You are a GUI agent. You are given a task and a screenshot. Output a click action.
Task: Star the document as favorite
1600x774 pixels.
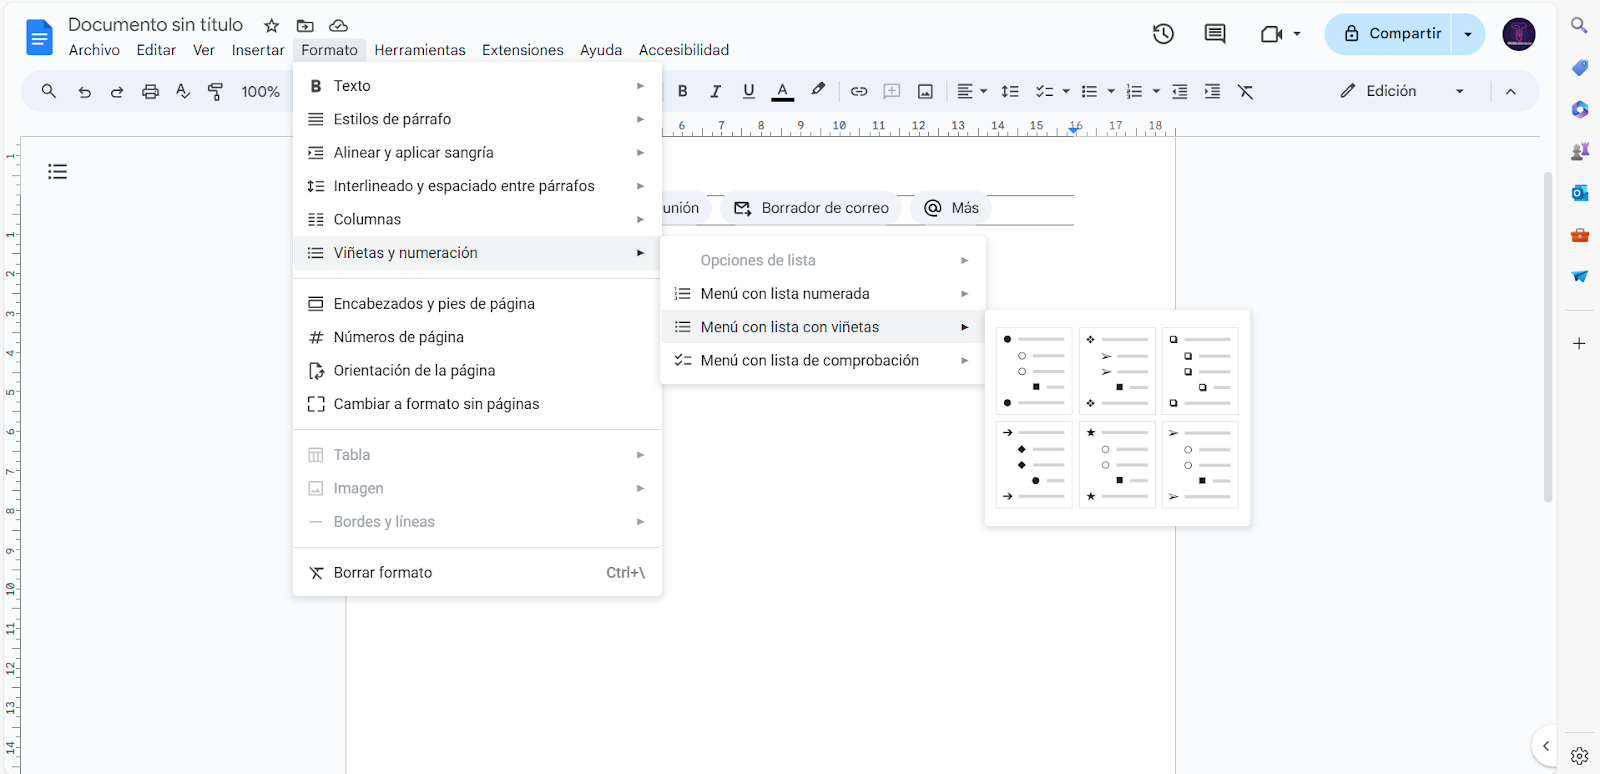pyautogui.click(x=272, y=26)
